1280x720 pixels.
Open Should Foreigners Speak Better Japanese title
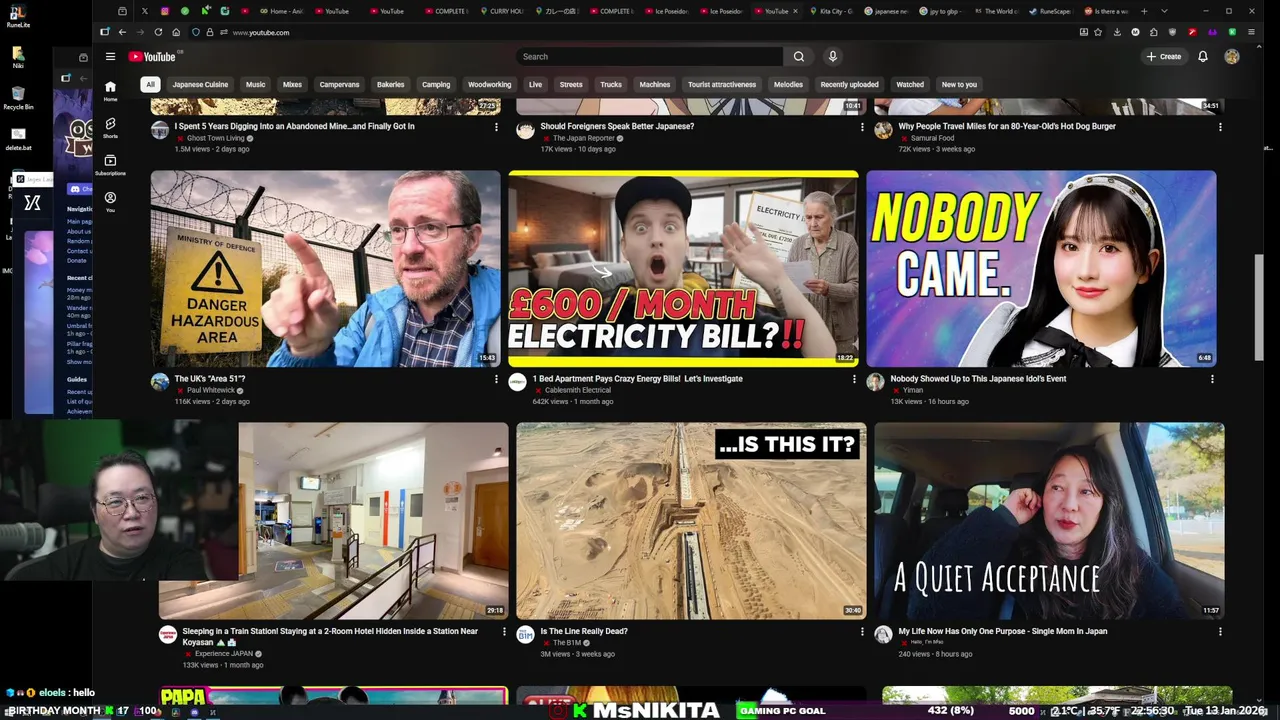point(617,127)
